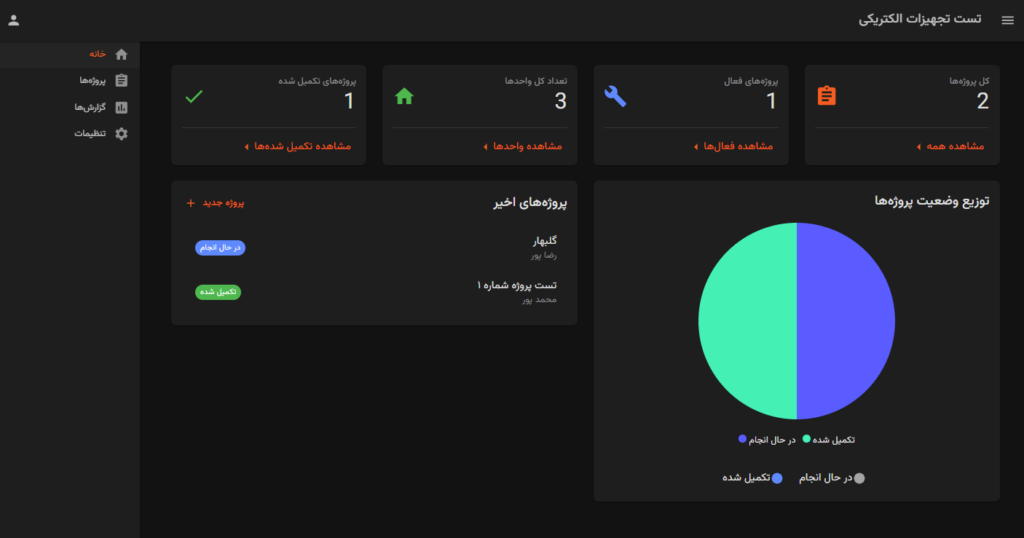
Task: Click the گزارش‌ها bar chart icon in the sidebar
Action: (x=122, y=107)
